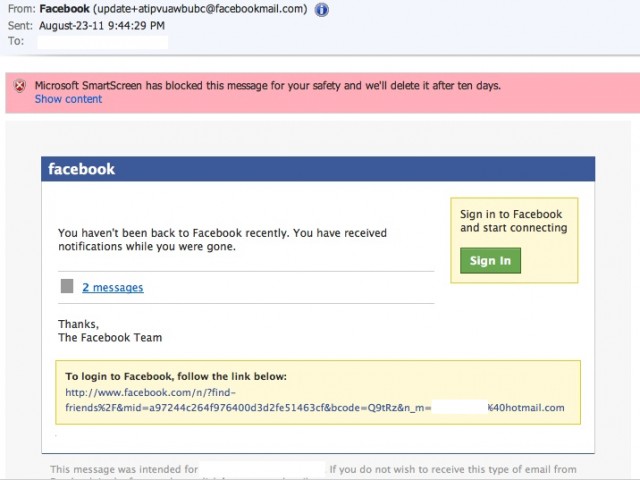The width and height of the screenshot is (640, 480).
Task: Open the Show content link
Action: (x=68, y=99)
